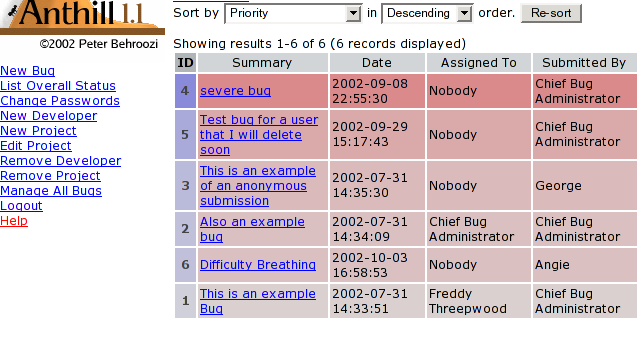Click Nobody in the severe bug row
This screenshot has height=360, width=640.
click(453, 91)
